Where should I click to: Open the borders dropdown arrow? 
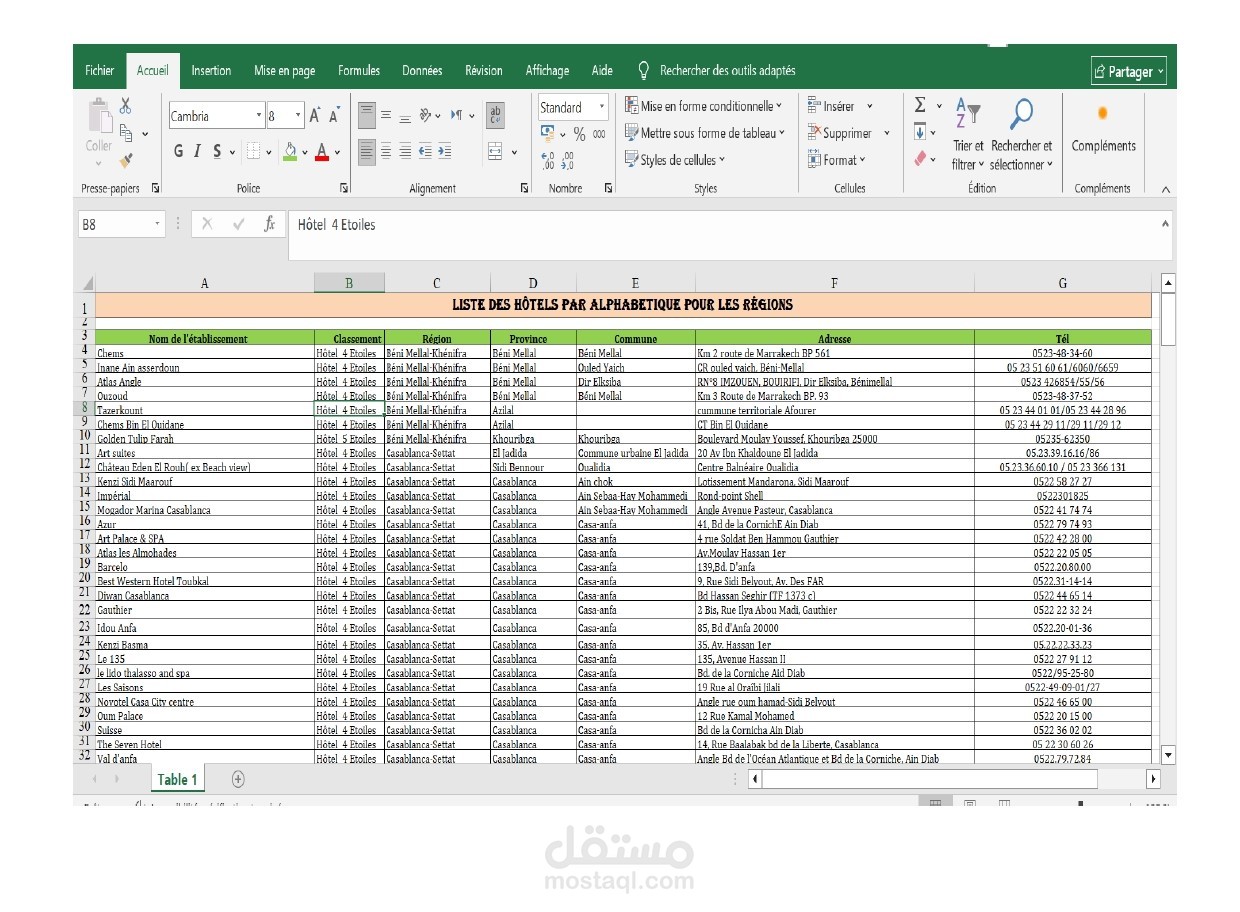(270, 152)
